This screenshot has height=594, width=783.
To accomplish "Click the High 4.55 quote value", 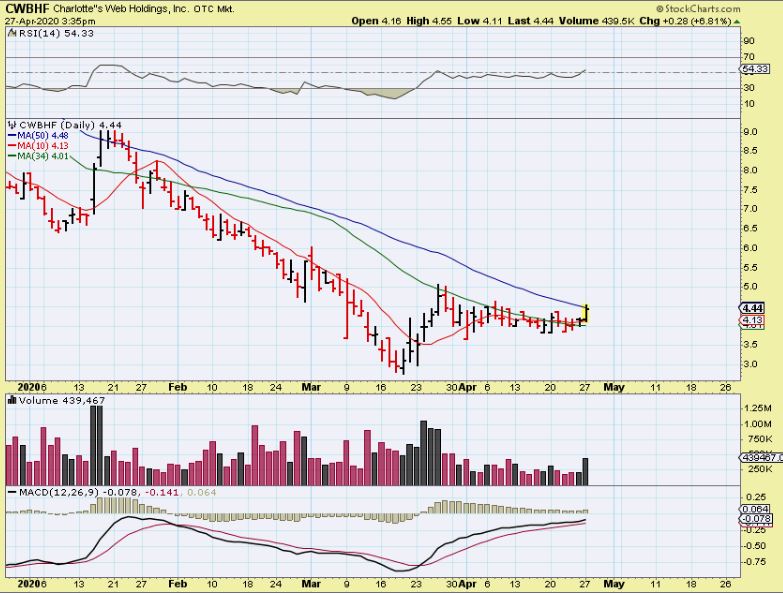I will pyautogui.click(x=429, y=21).
